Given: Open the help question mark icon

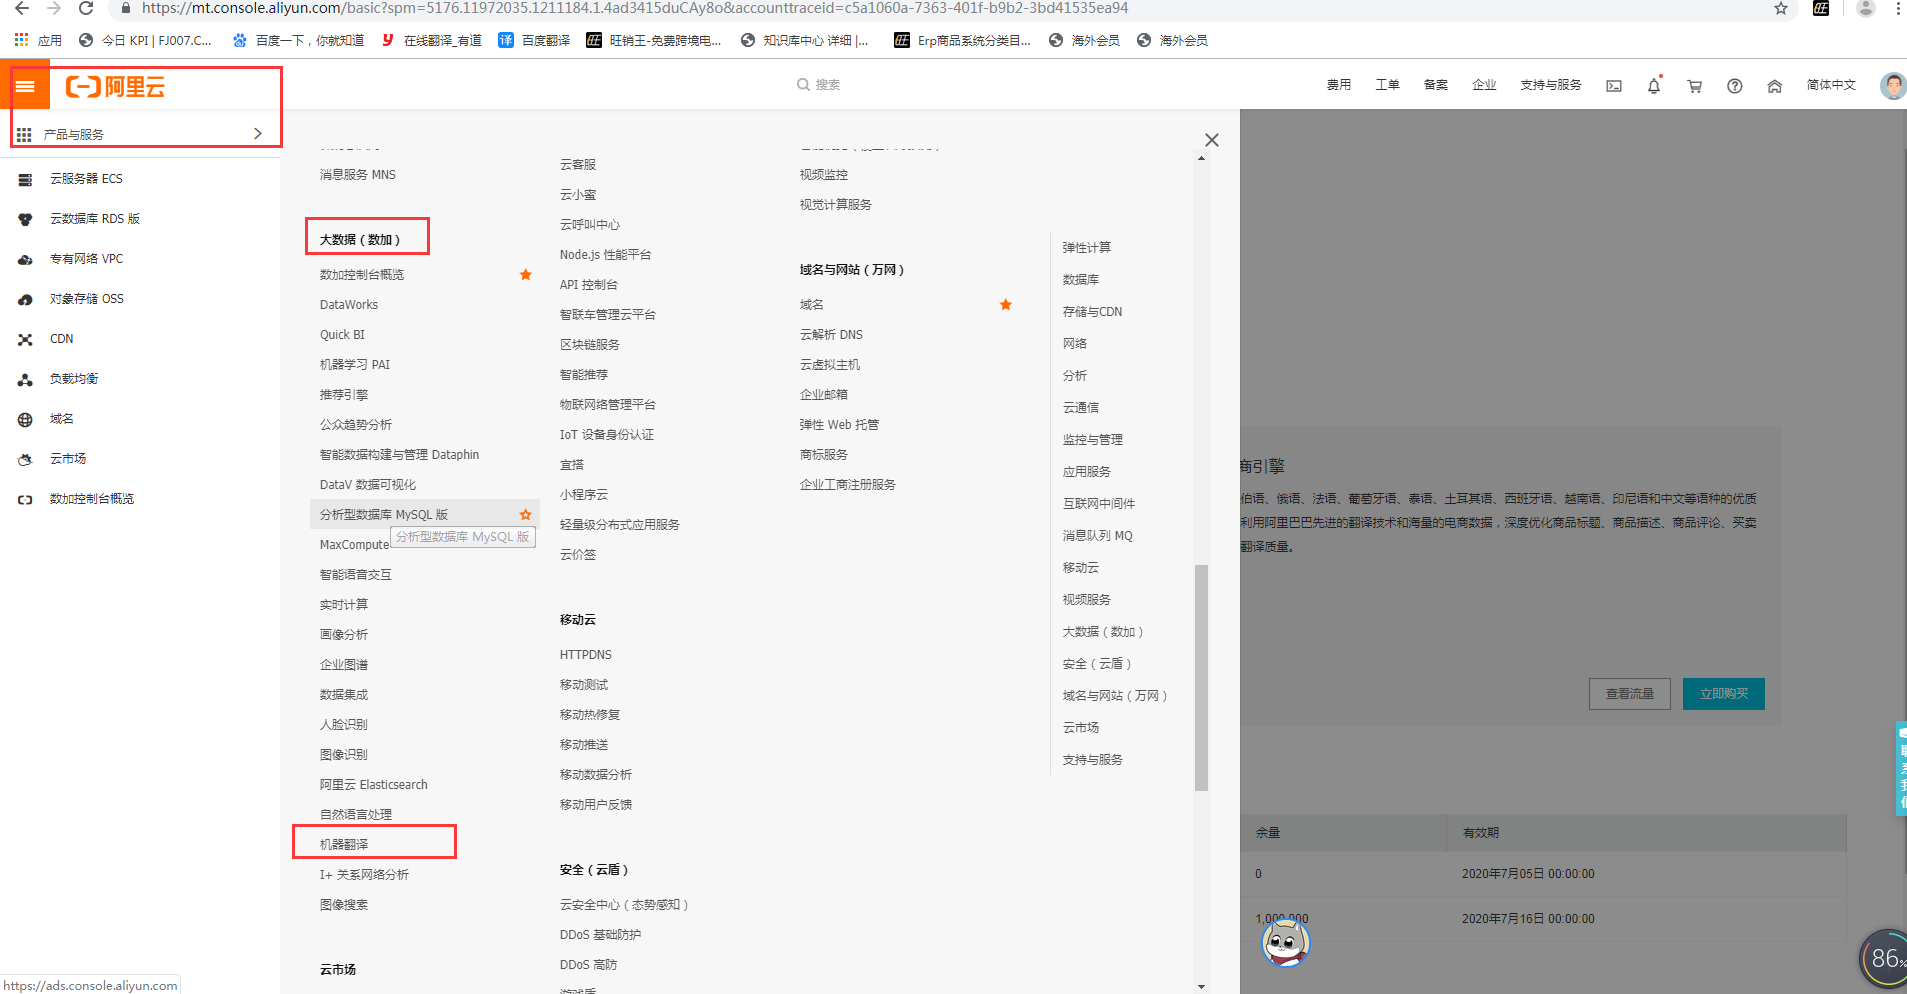Looking at the screenshot, I should pyautogui.click(x=1735, y=86).
